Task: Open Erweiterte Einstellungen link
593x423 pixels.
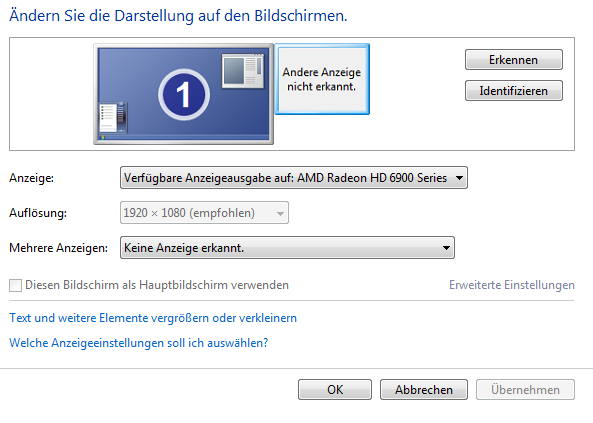Action: click(512, 285)
